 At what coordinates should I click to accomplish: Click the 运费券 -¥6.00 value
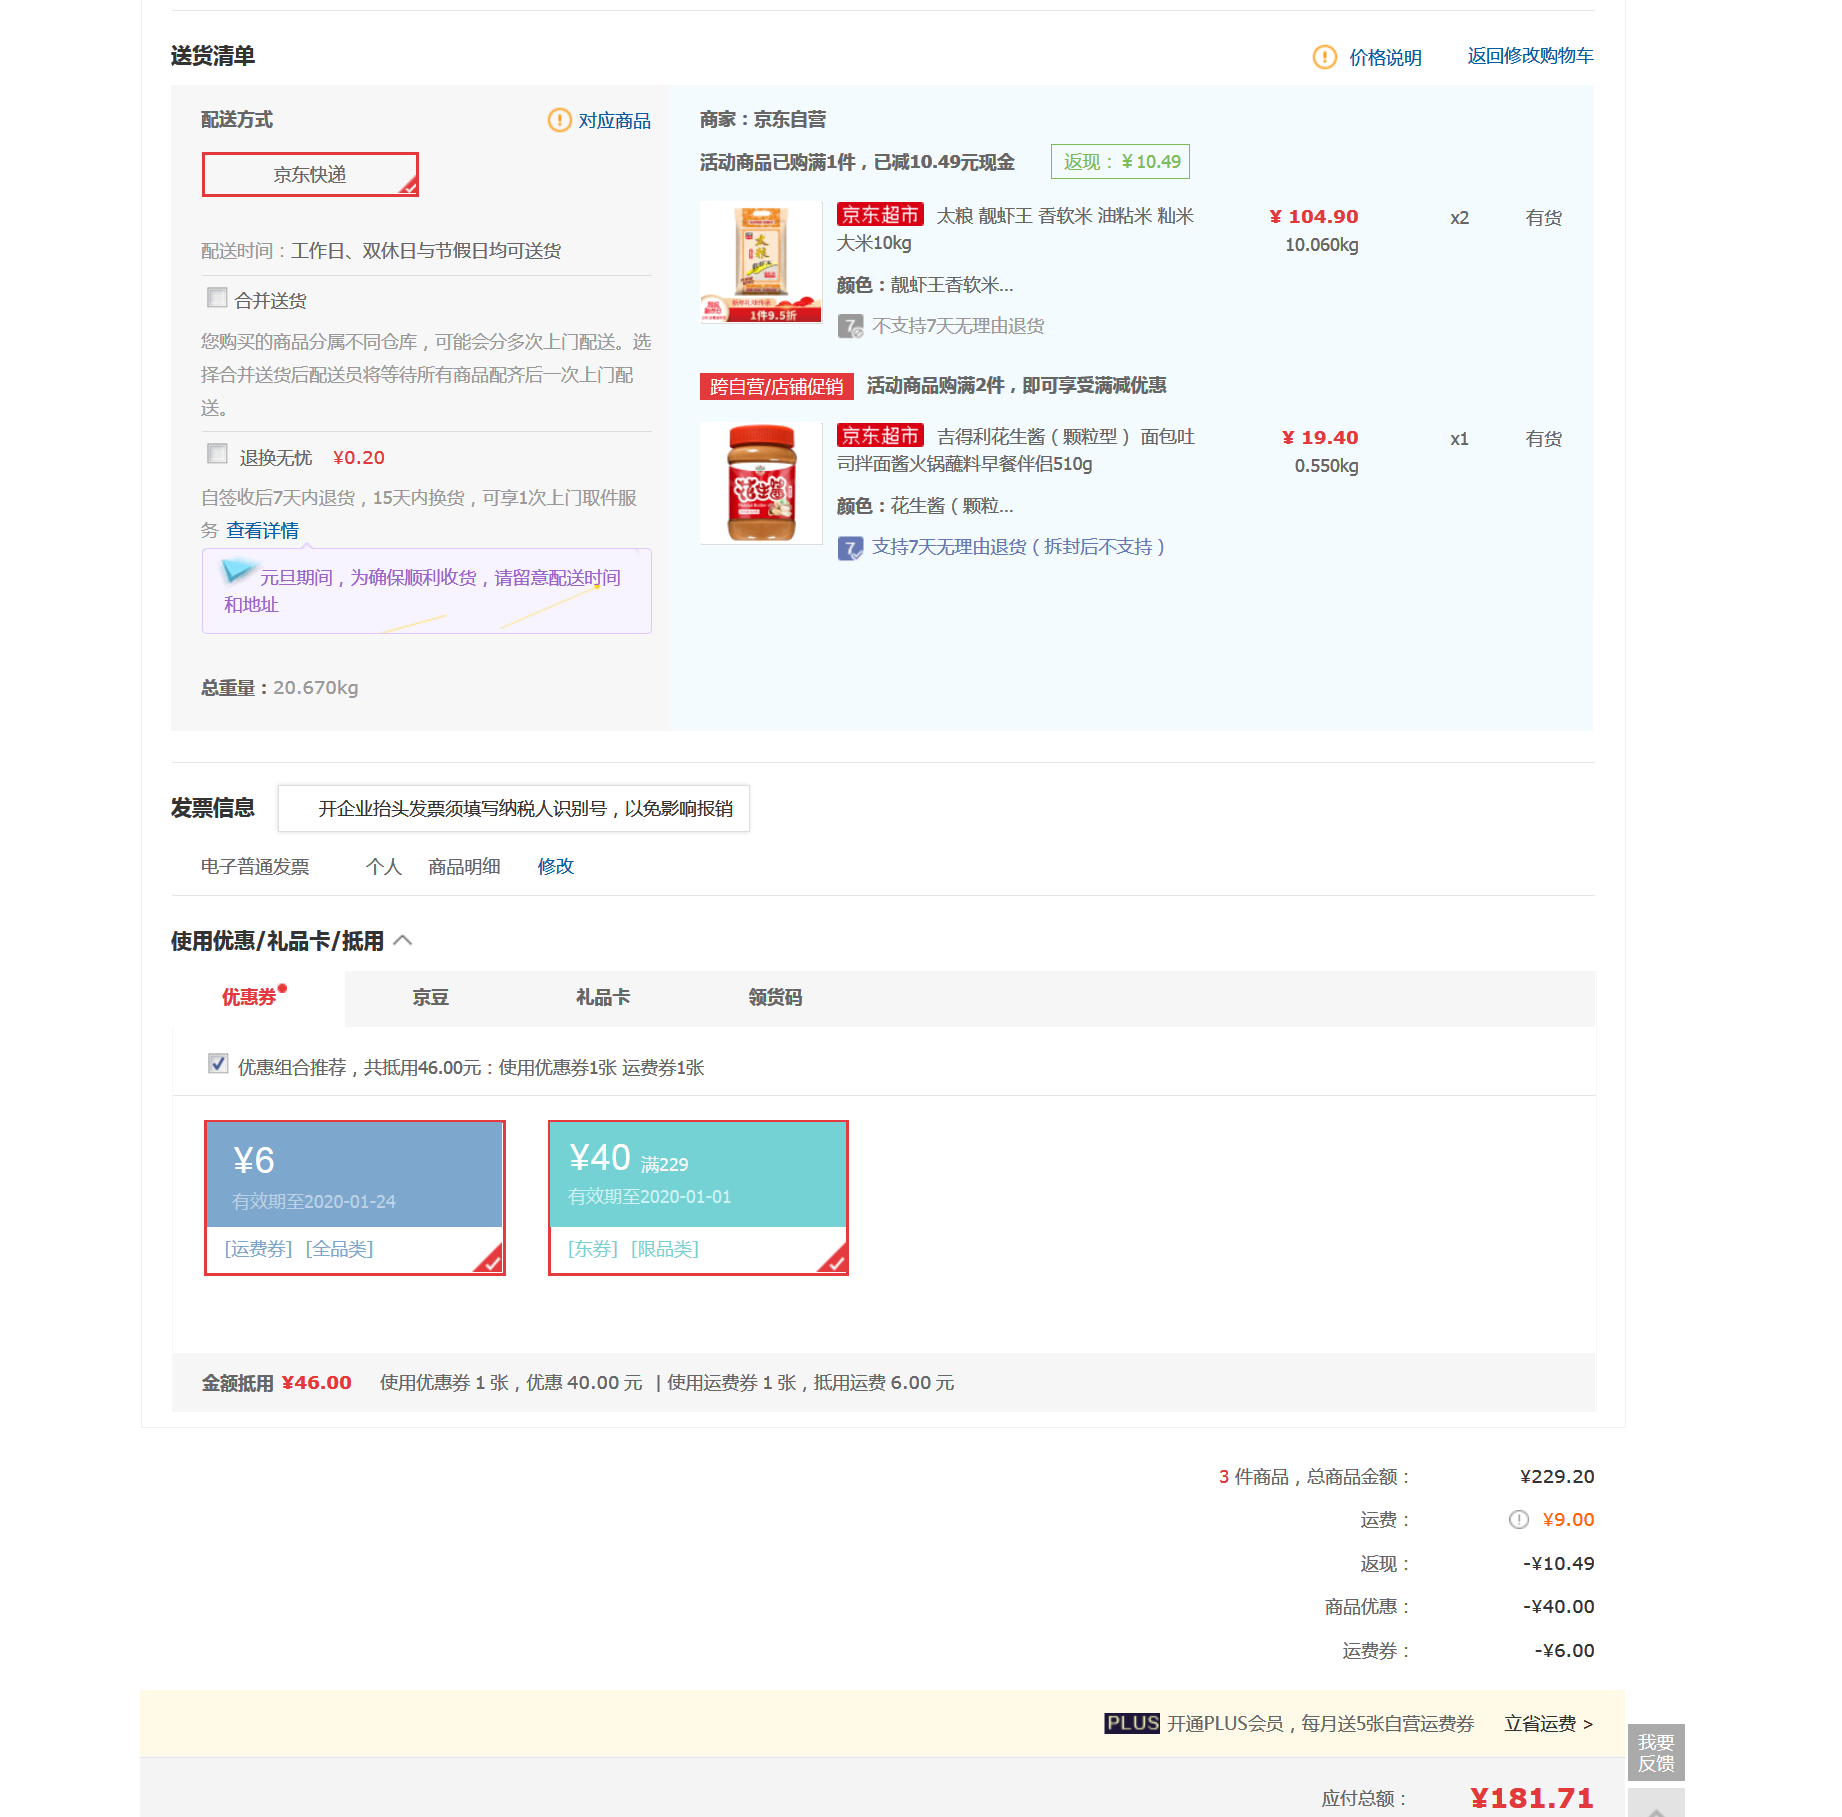tap(1564, 1651)
